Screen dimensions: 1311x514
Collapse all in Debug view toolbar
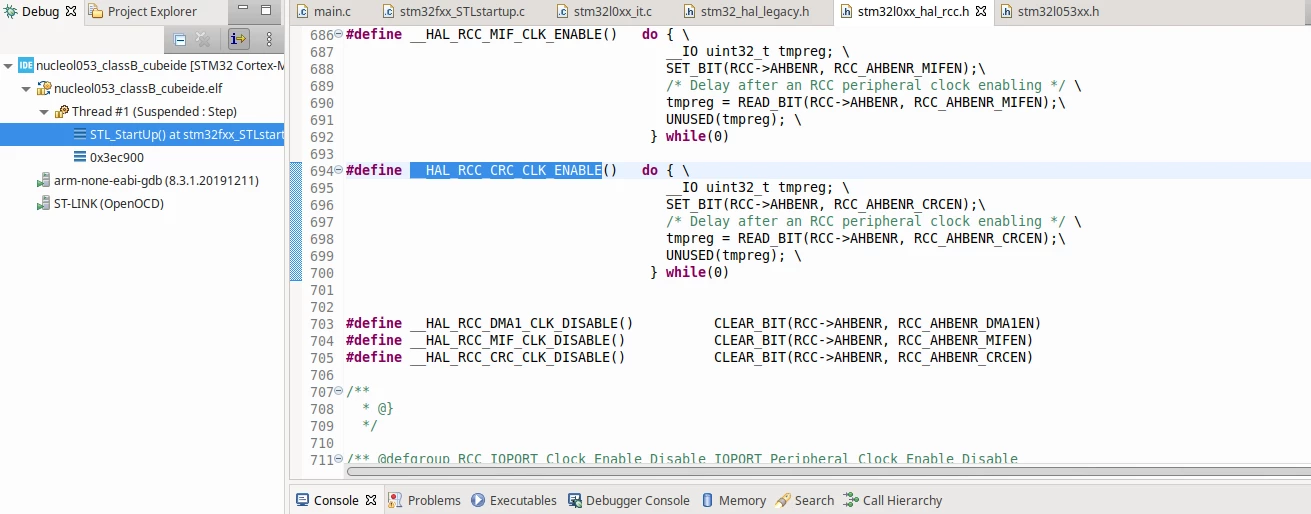point(180,40)
